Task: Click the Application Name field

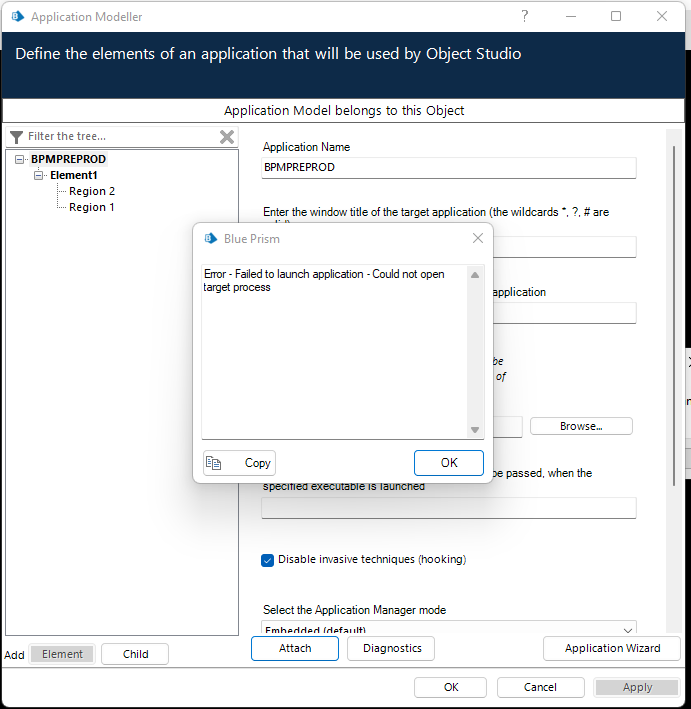Action: [449, 167]
